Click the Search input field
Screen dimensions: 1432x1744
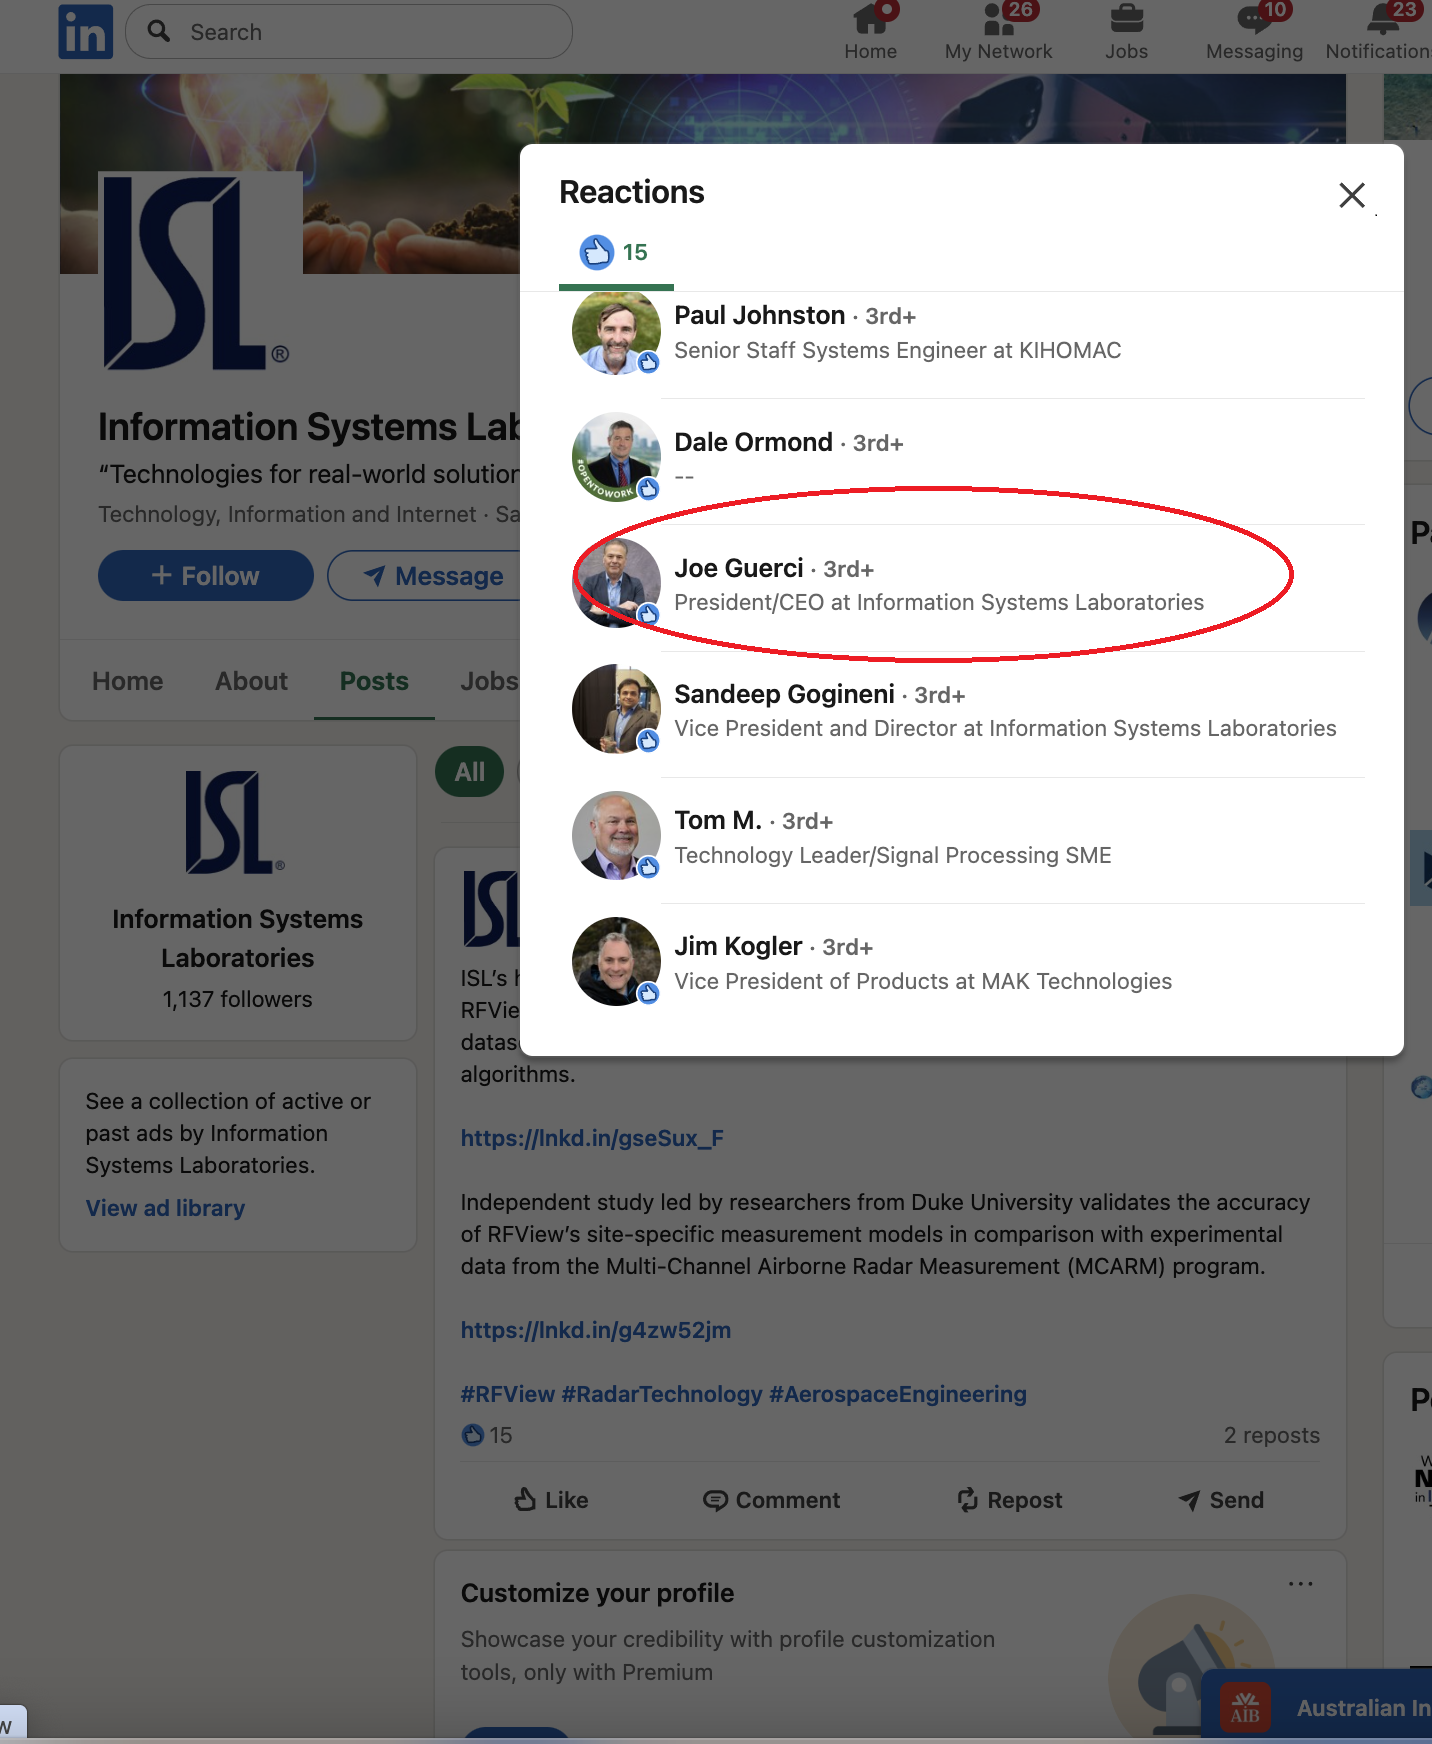[x=349, y=32]
